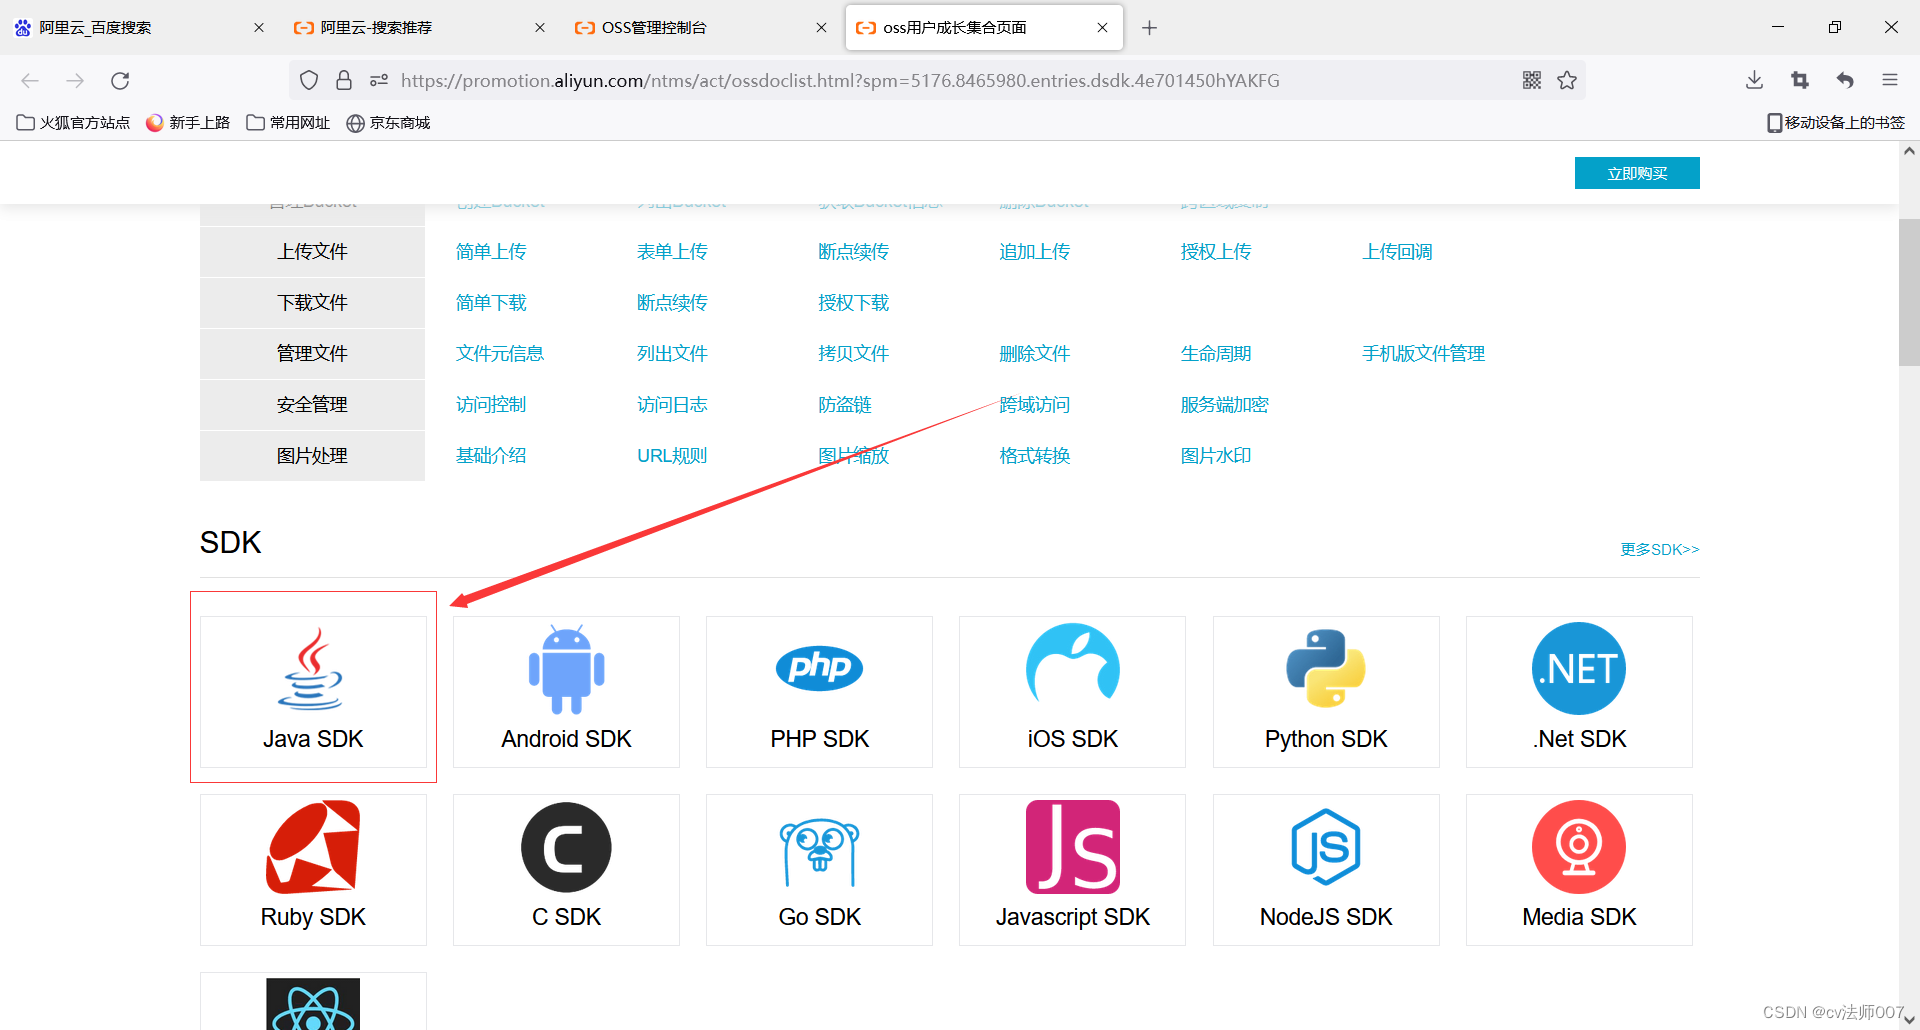Open the 访问控制 link
The image size is (1920, 1030).
tap(491, 405)
